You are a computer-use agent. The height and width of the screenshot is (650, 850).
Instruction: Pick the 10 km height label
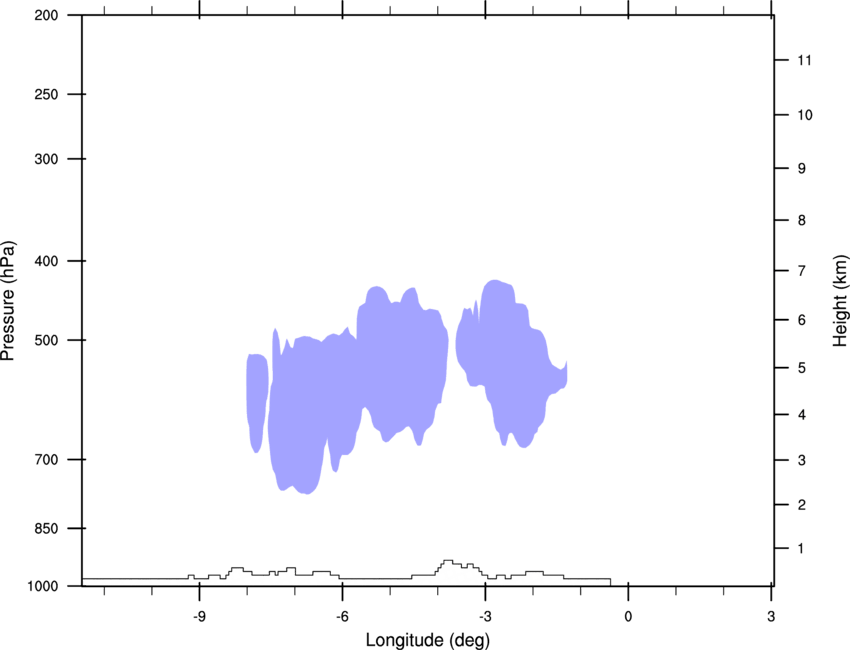[805, 115]
